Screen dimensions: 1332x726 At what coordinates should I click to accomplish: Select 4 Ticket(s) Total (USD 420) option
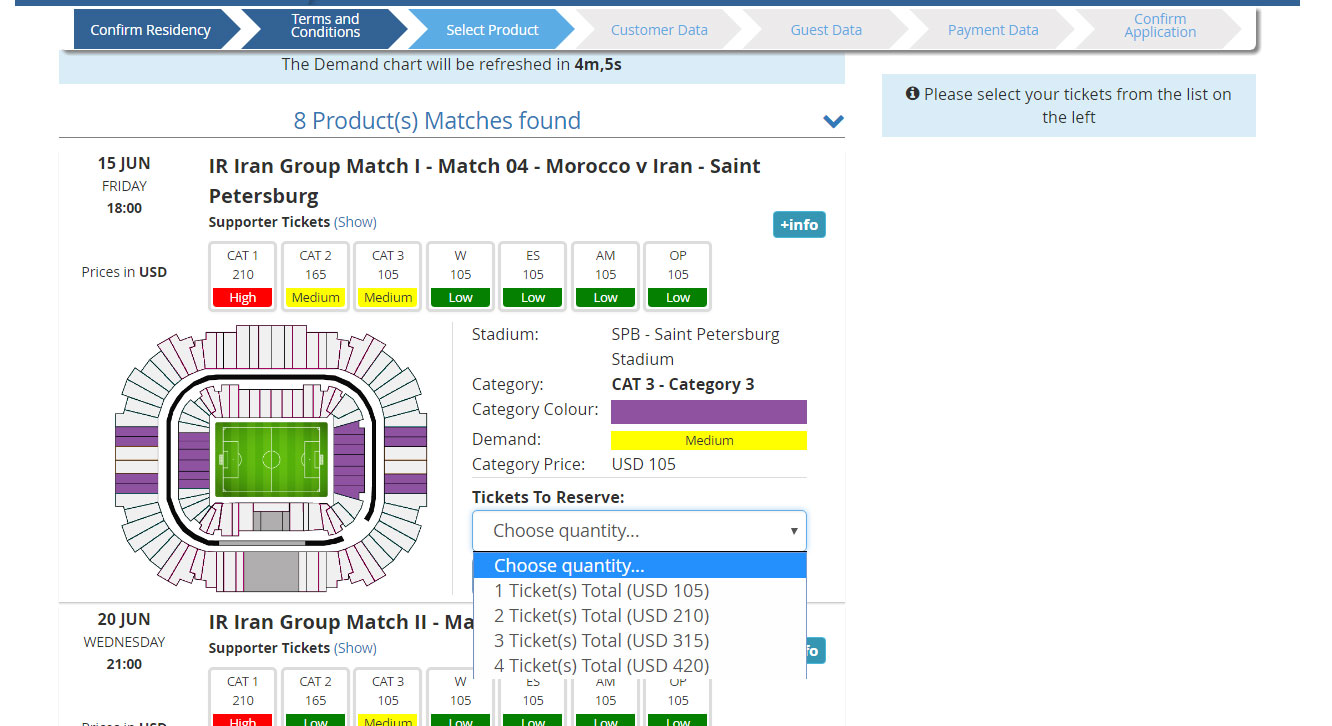point(601,666)
